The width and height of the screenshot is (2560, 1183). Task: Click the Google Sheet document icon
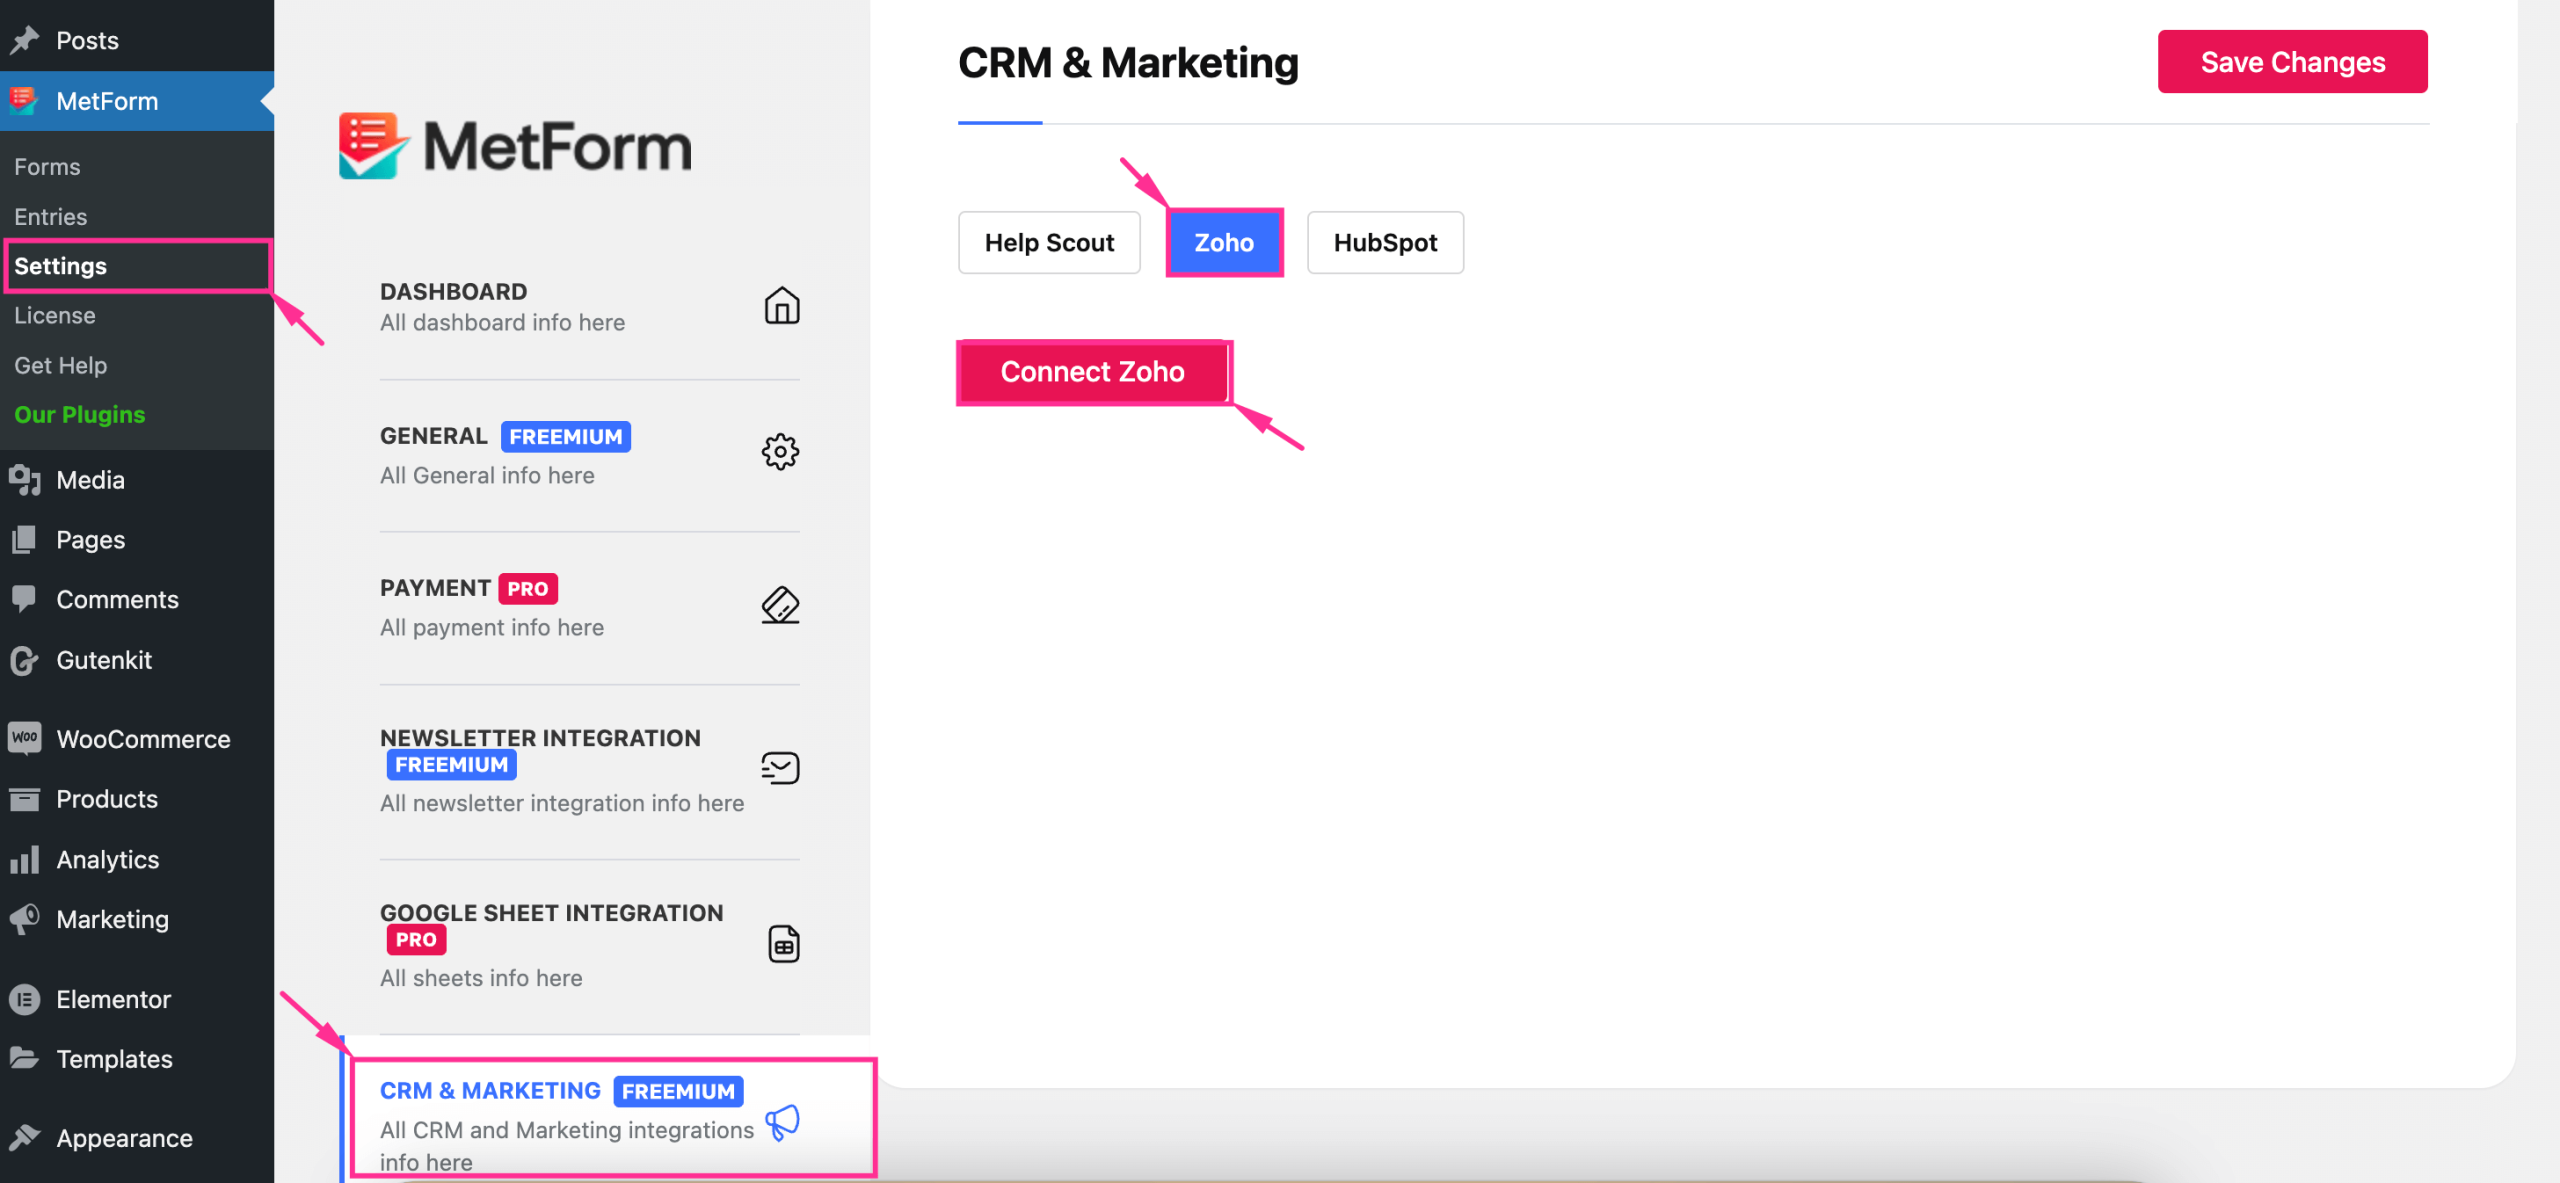click(784, 944)
